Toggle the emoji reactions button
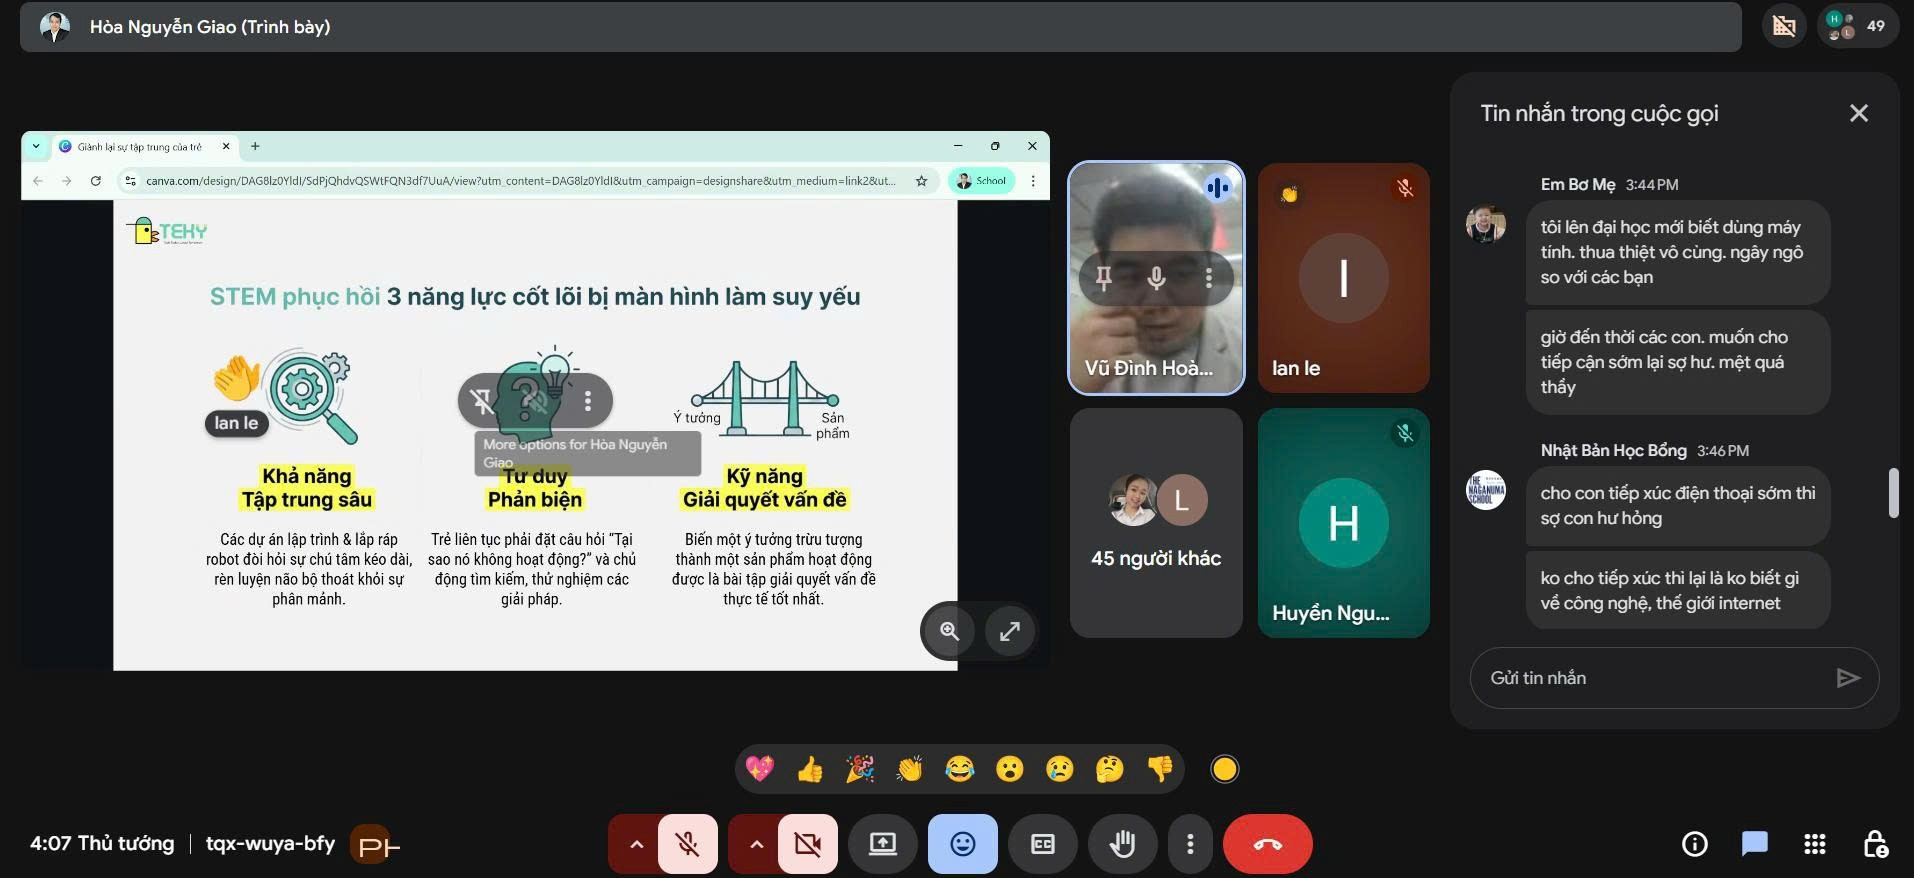1914x878 pixels. click(962, 844)
